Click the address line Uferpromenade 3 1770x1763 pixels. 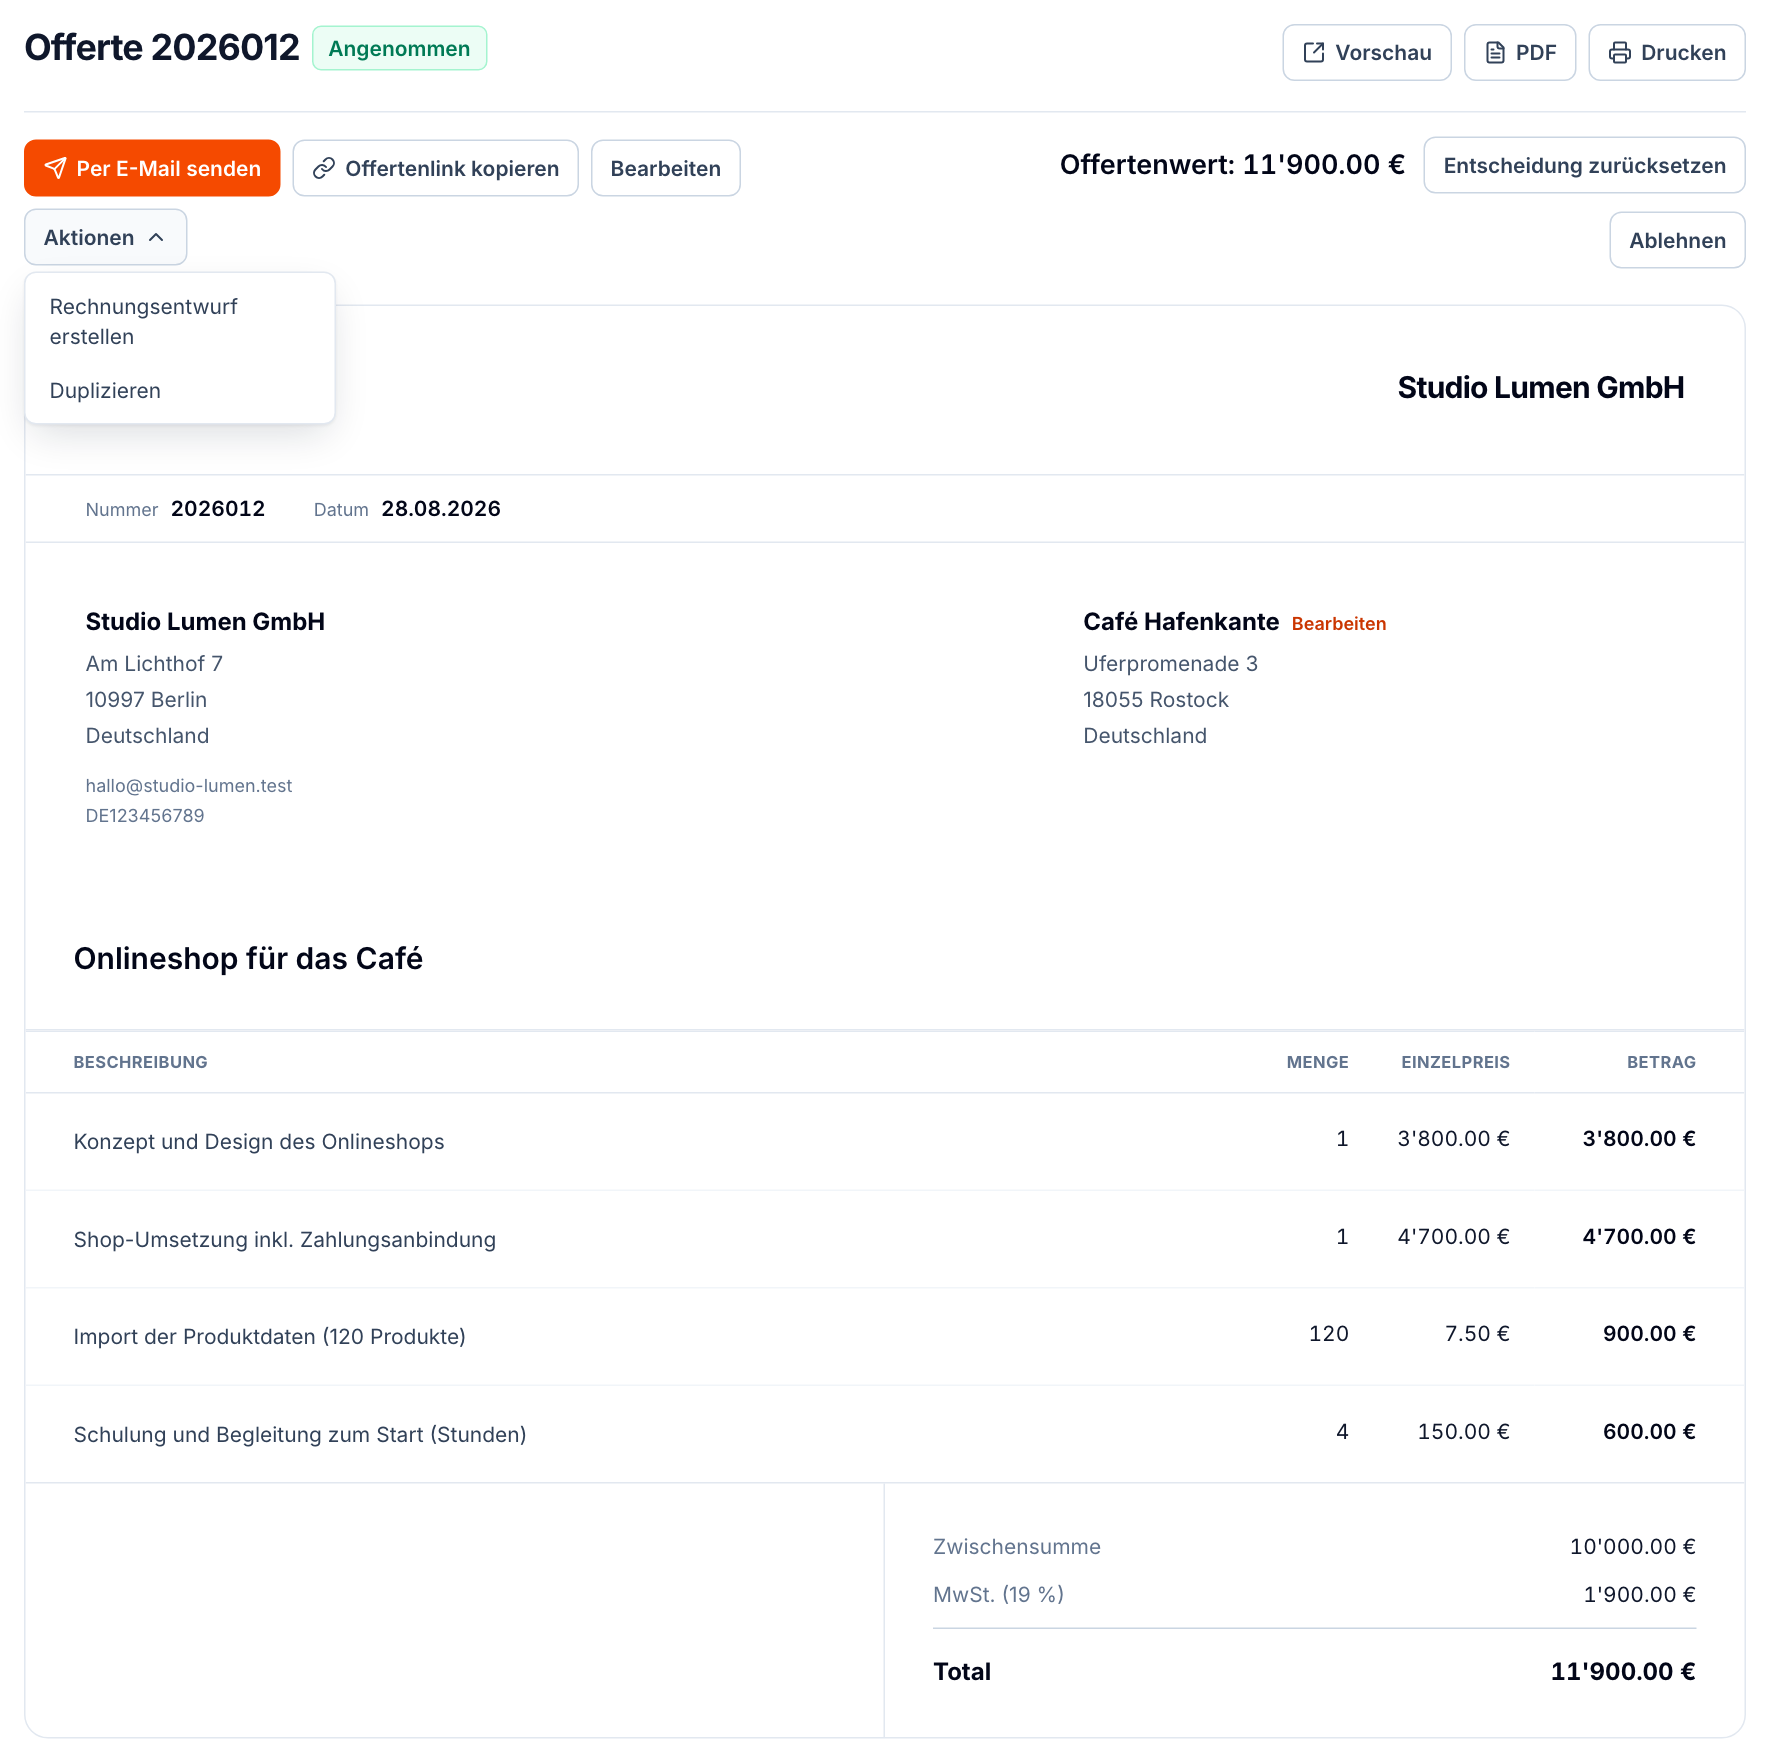pyautogui.click(x=1171, y=664)
